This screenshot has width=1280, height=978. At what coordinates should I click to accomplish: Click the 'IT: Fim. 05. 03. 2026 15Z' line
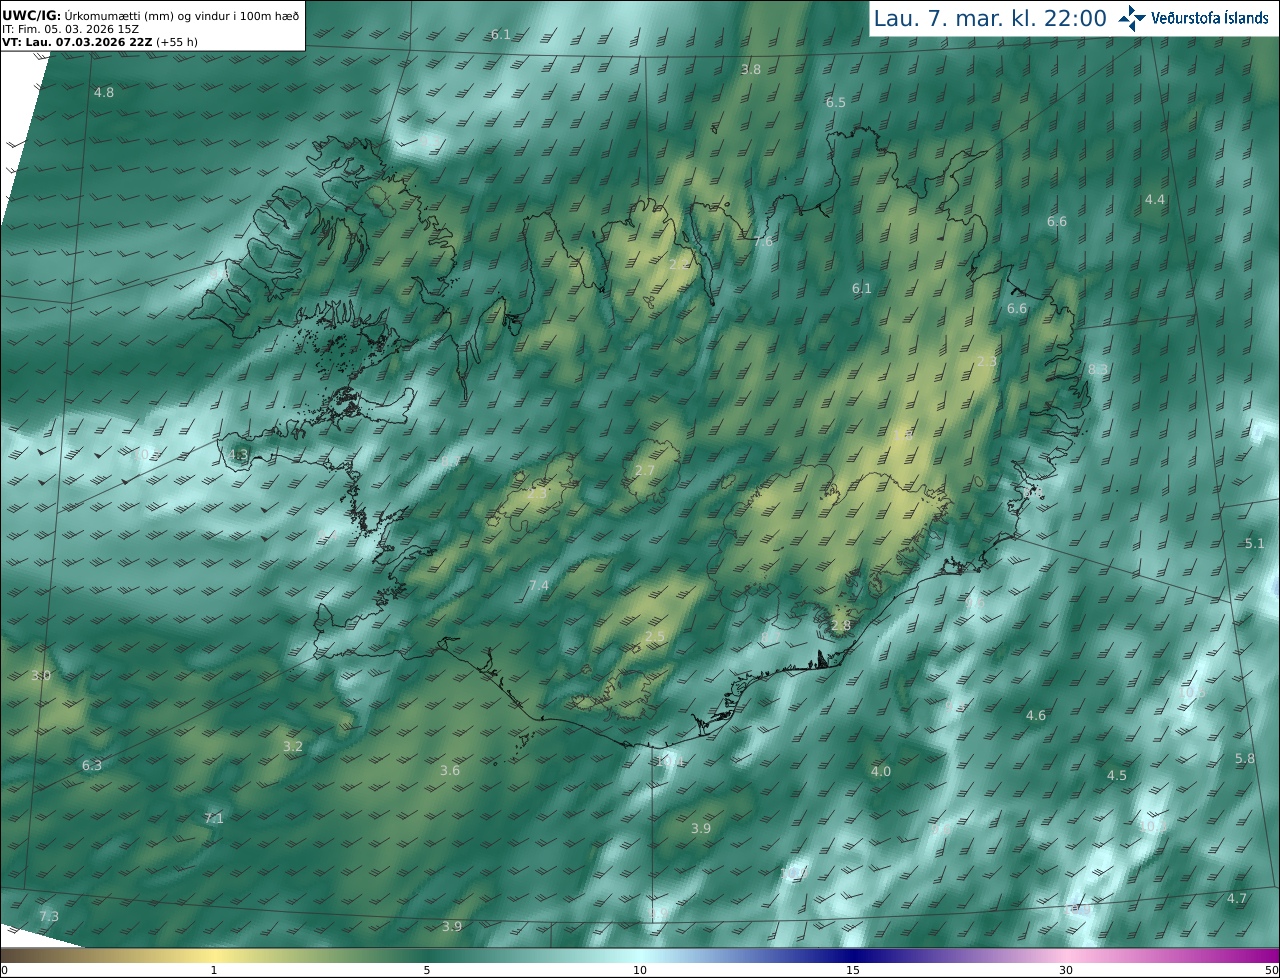pos(71,29)
